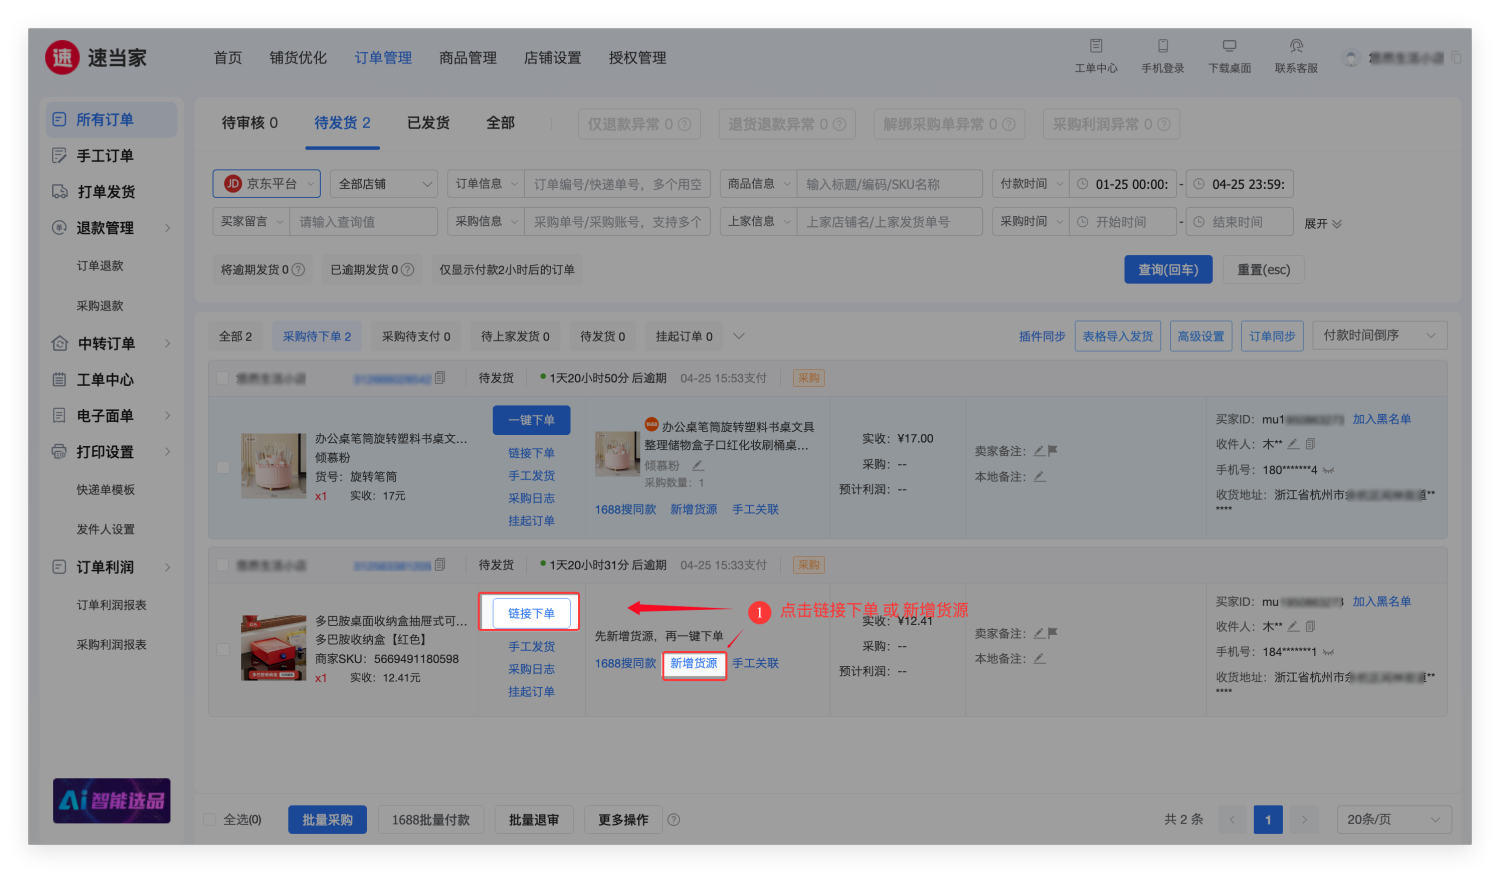Toggle the 全选 checkbox
Viewport: 1500px width, 873px height.
210,820
